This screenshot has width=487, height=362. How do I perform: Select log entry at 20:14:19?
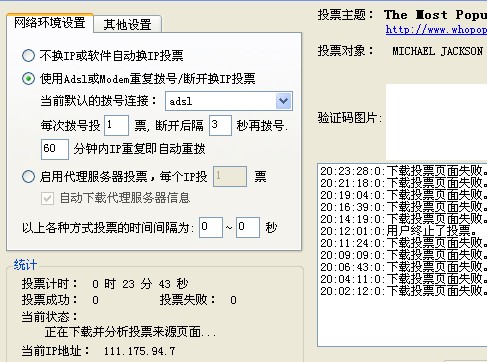[403, 219]
